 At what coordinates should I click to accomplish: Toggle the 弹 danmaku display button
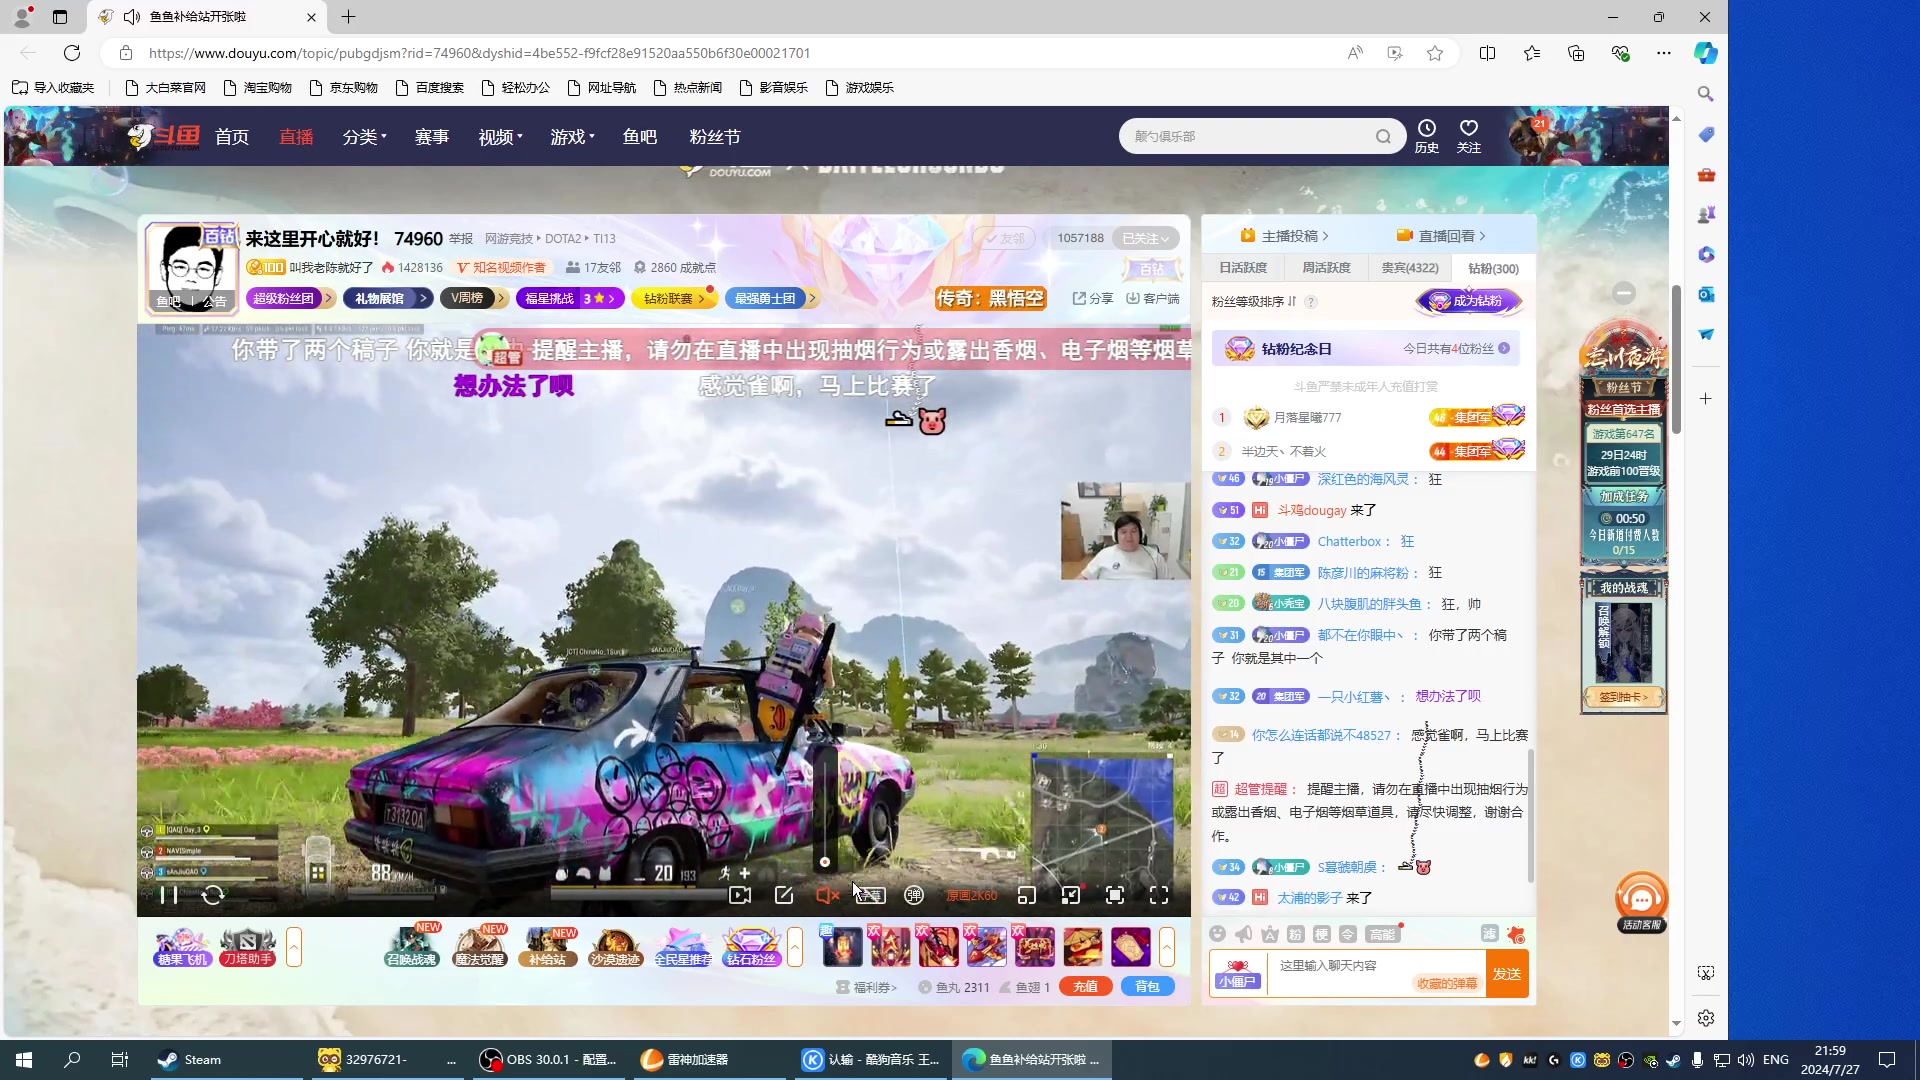pos(914,895)
